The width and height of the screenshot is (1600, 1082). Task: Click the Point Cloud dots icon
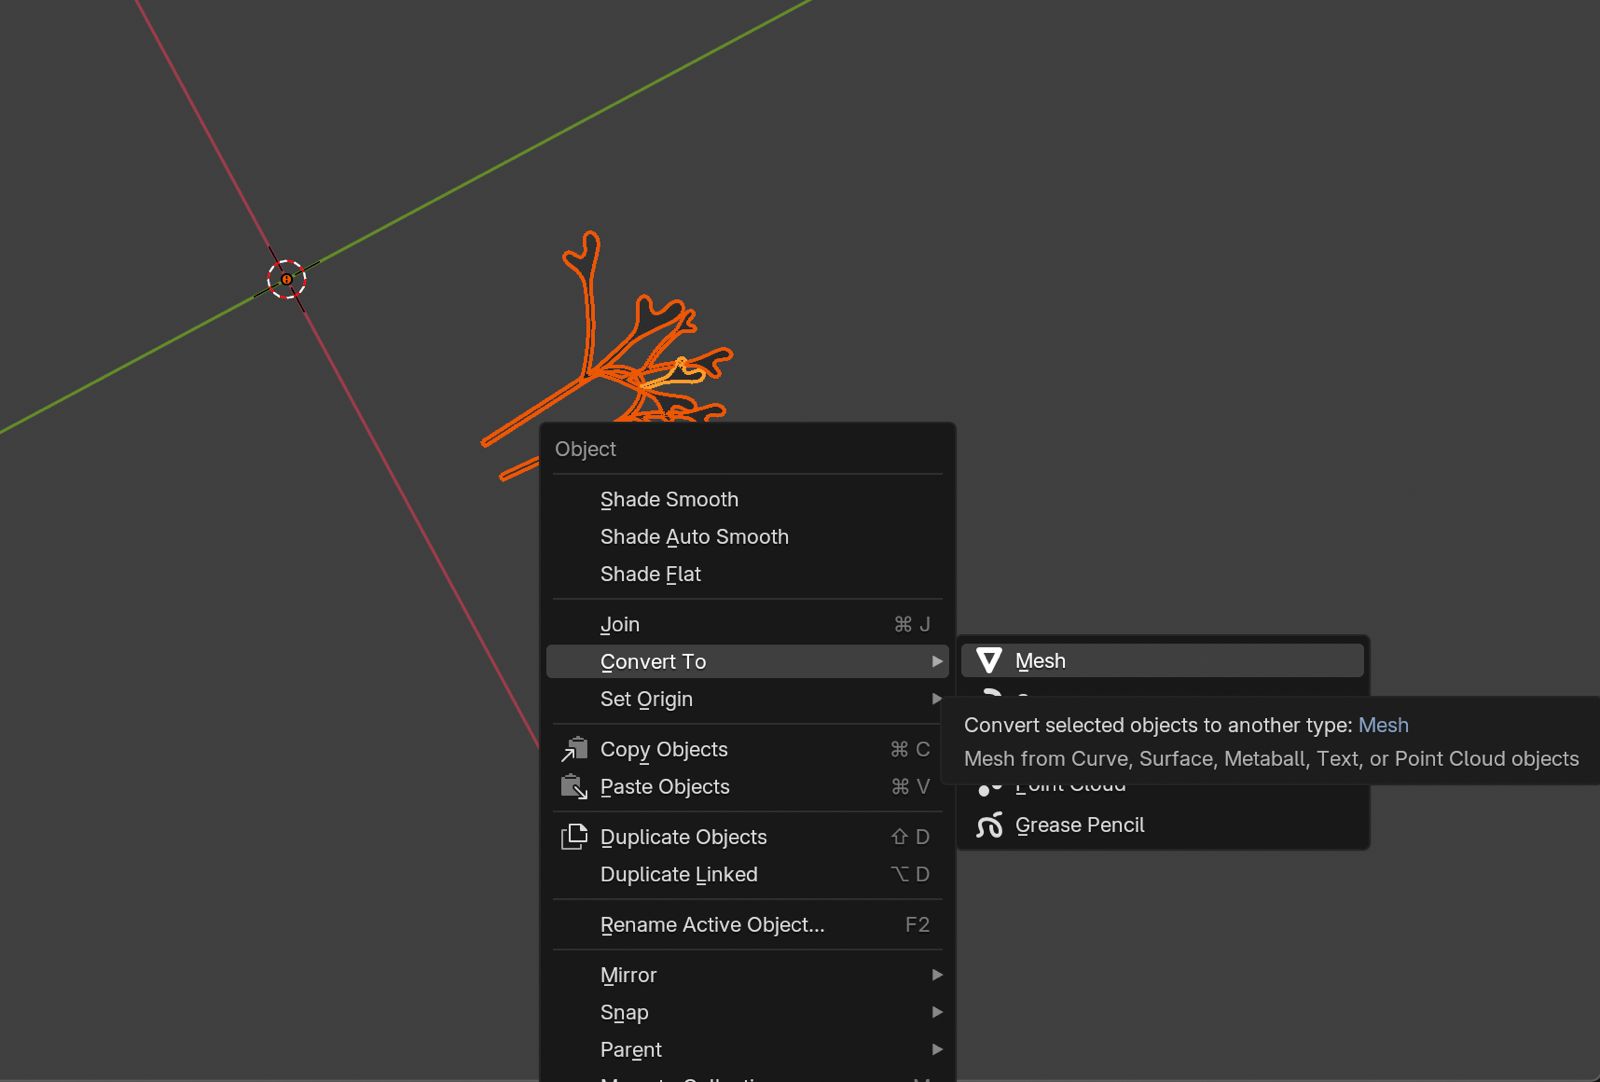click(989, 790)
